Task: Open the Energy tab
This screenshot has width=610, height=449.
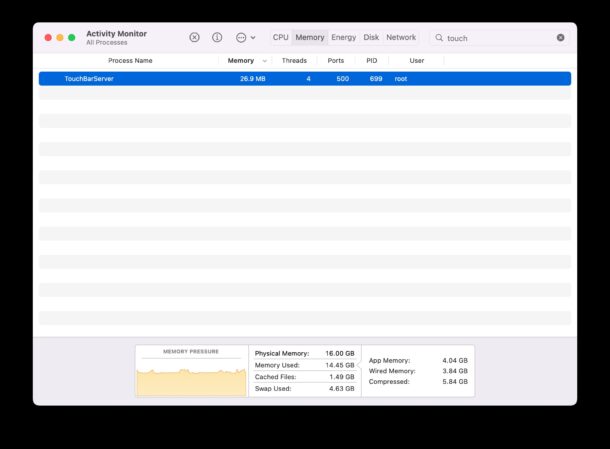Action: [343, 37]
